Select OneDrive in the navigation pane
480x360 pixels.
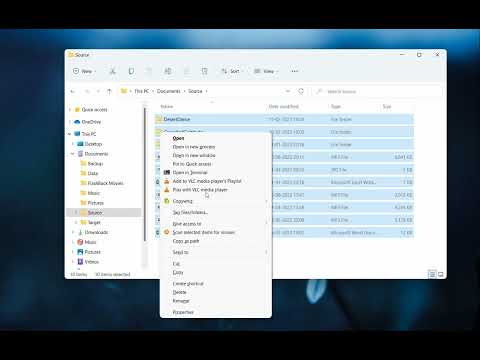(x=91, y=122)
